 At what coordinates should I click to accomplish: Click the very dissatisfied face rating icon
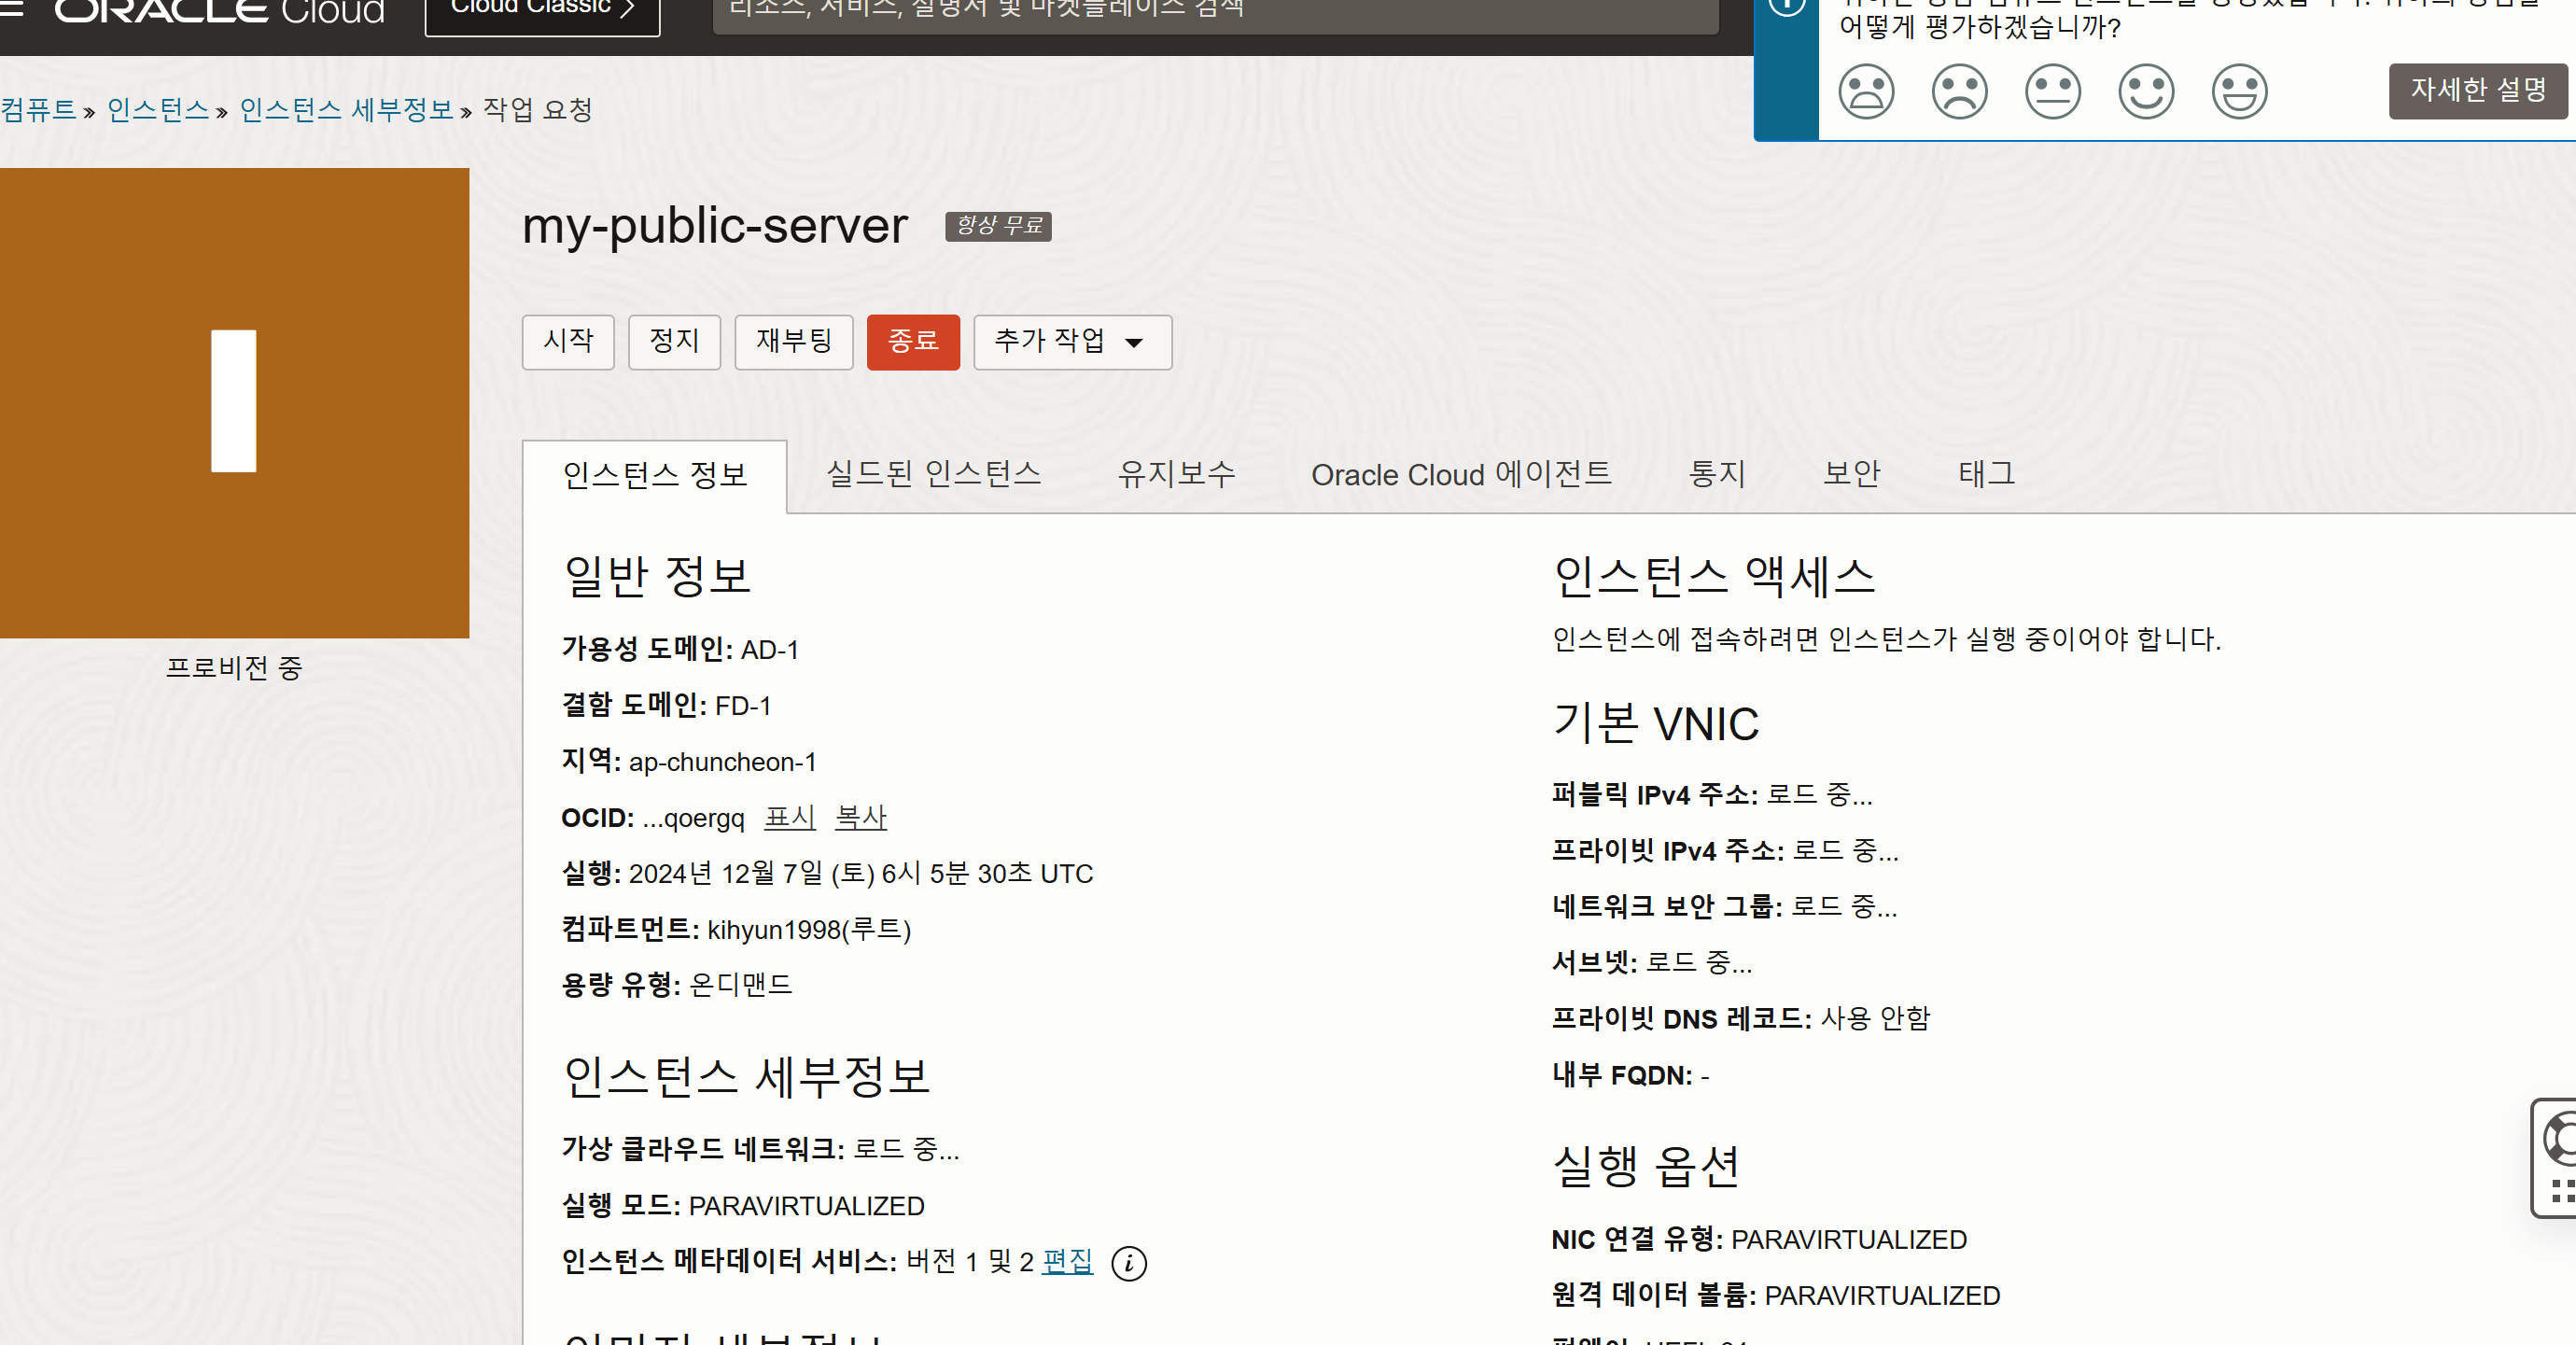coord(1866,92)
